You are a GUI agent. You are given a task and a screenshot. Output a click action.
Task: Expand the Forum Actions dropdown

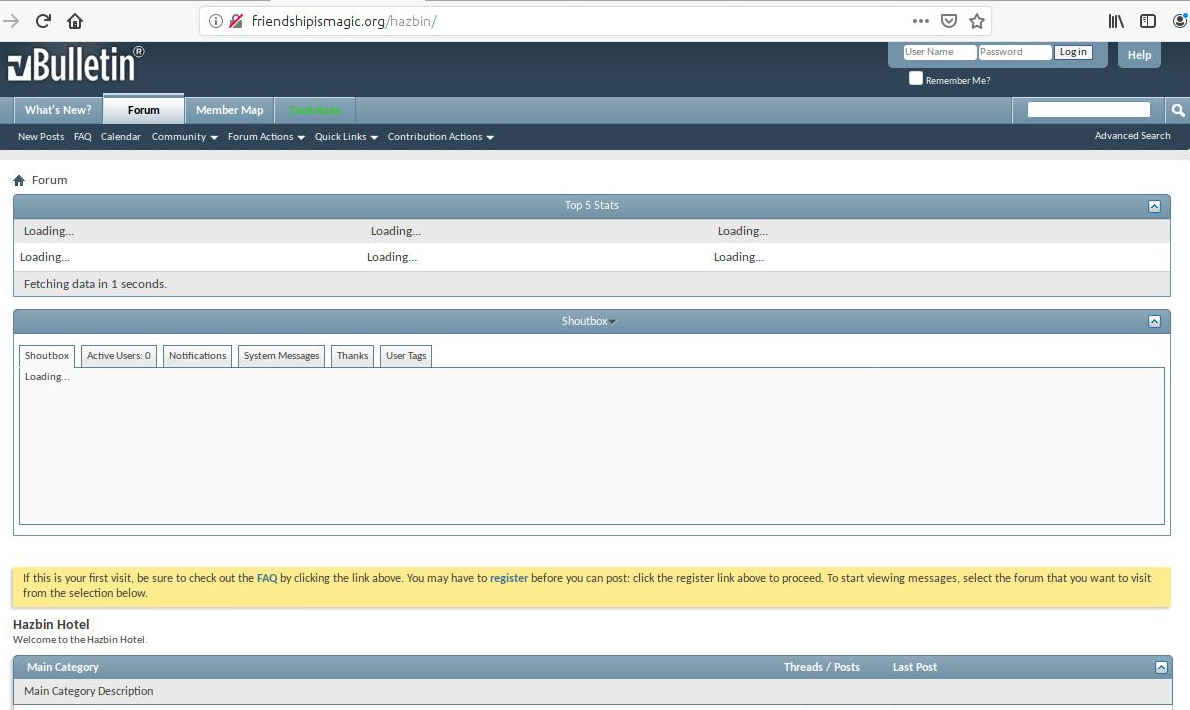click(266, 137)
